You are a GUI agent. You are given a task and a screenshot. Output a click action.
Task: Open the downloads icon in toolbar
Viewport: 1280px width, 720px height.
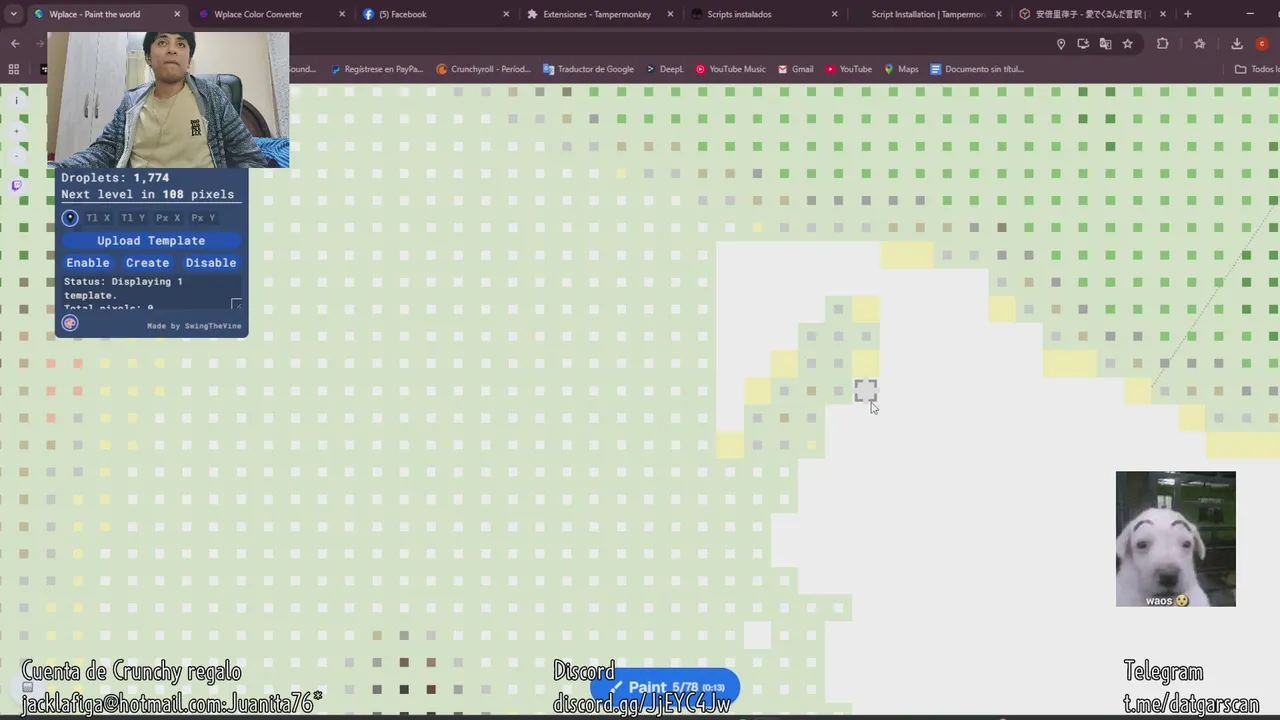click(x=1237, y=44)
